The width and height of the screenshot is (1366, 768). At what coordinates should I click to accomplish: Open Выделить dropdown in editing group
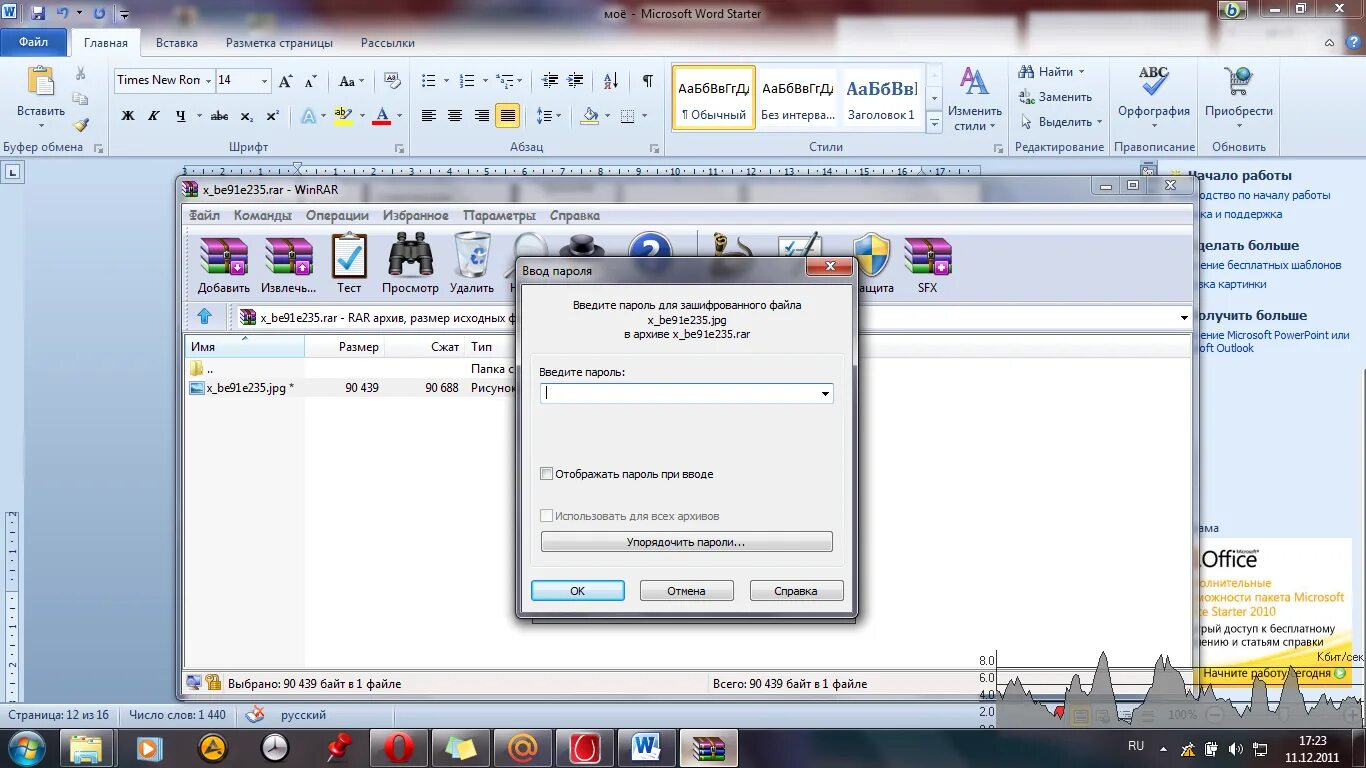click(x=1099, y=122)
